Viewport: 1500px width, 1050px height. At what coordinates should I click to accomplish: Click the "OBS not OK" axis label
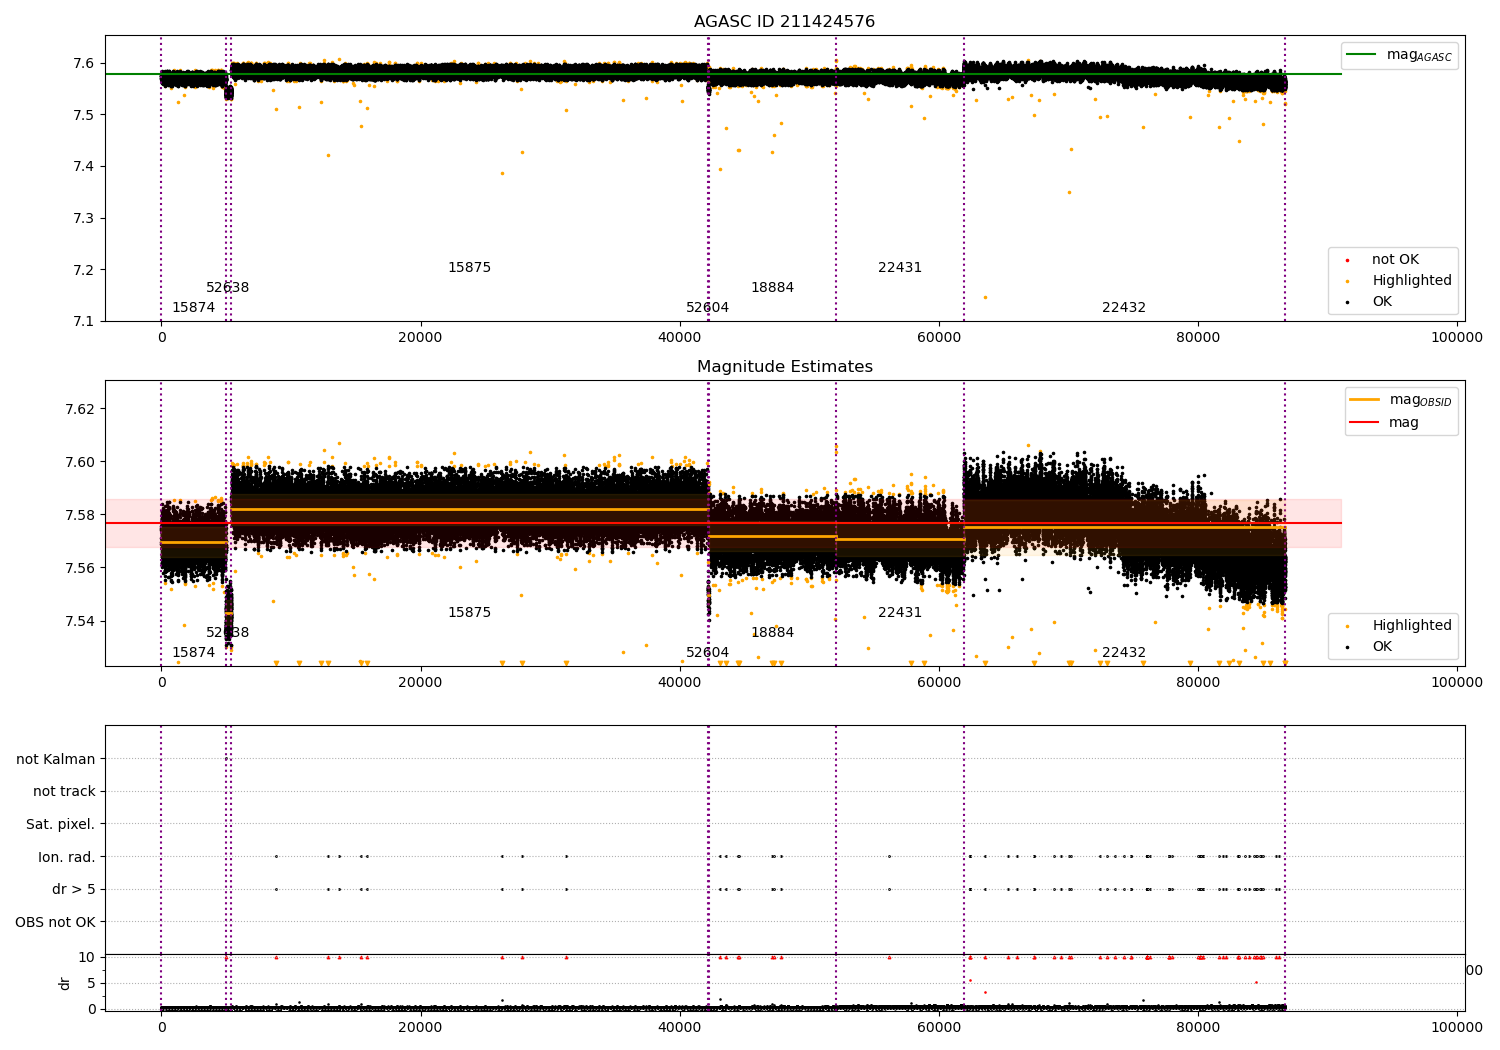pyautogui.click(x=55, y=922)
